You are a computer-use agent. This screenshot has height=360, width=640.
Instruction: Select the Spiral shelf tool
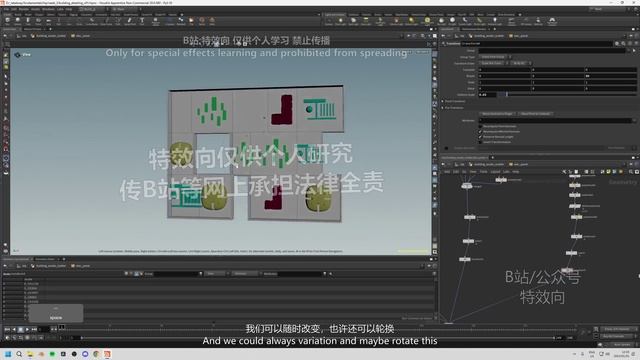point(202,20)
